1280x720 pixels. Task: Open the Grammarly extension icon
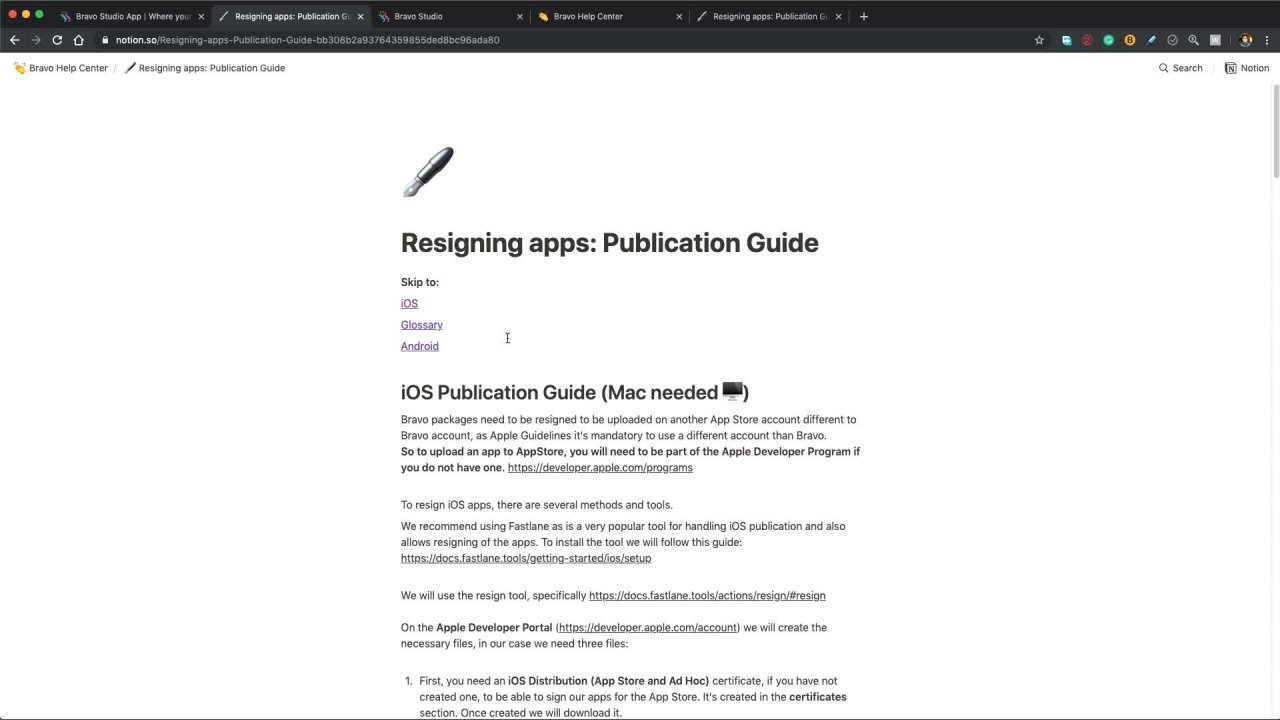1108,40
